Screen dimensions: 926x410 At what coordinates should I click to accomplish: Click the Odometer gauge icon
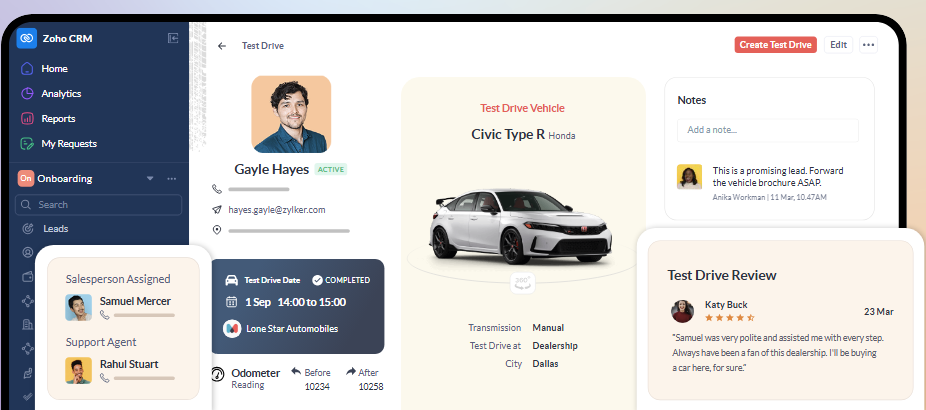point(218,374)
